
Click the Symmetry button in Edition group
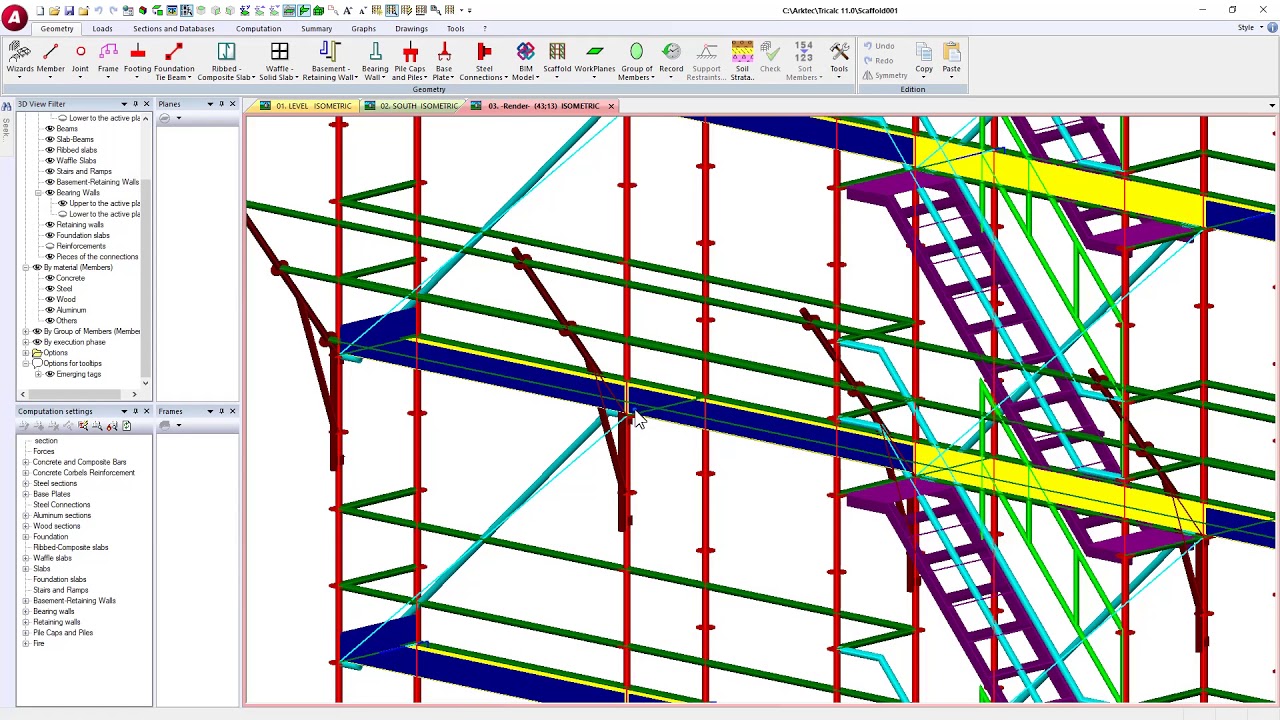[x=884, y=75]
